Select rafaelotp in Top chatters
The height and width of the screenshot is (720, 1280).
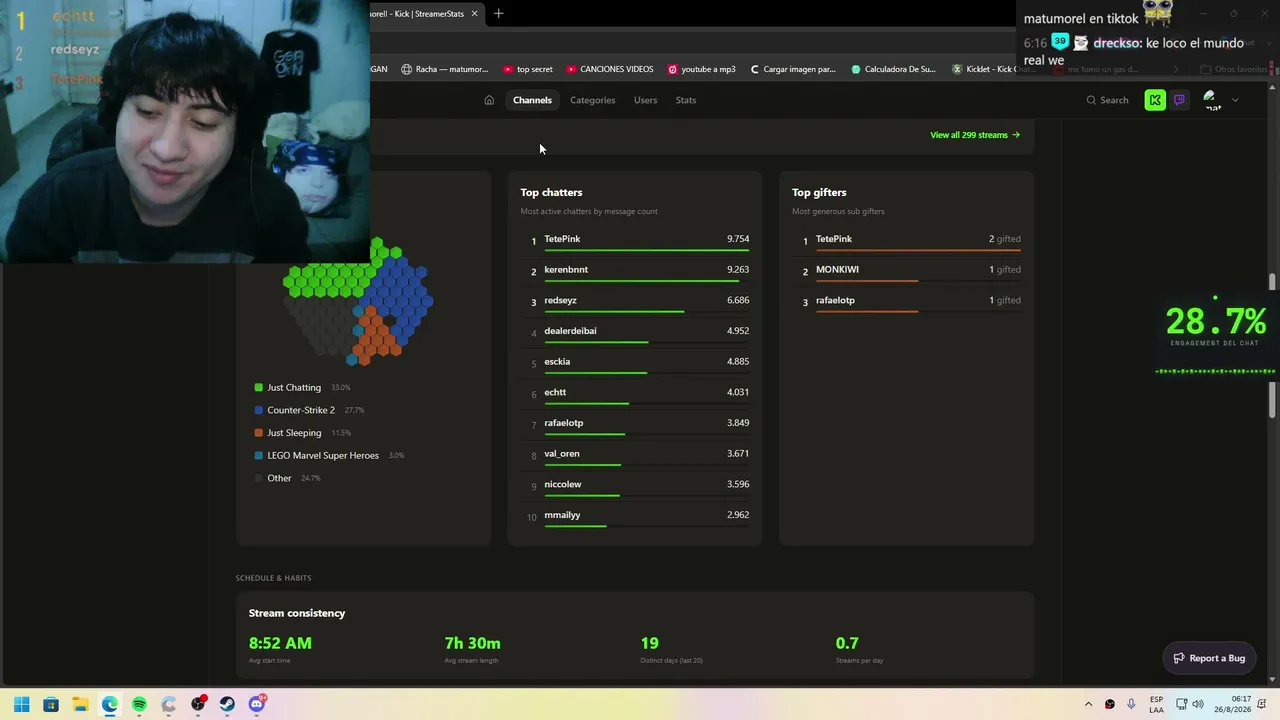coord(563,423)
